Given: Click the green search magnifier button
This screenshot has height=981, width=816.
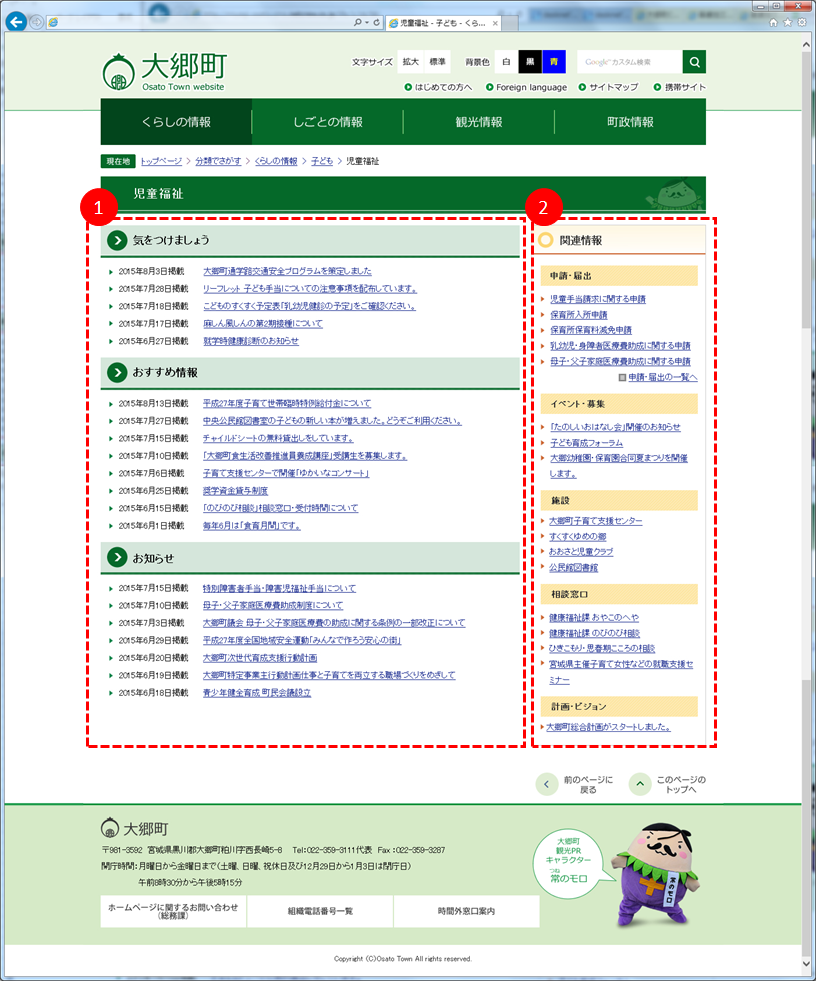Looking at the screenshot, I should point(694,62).
